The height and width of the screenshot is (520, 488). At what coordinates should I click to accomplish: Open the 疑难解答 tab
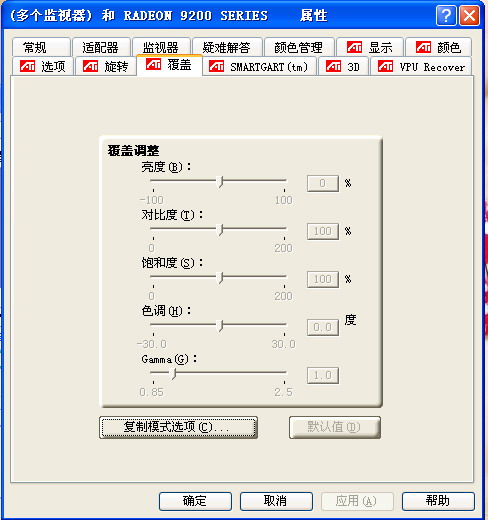[x=227, y=47]
